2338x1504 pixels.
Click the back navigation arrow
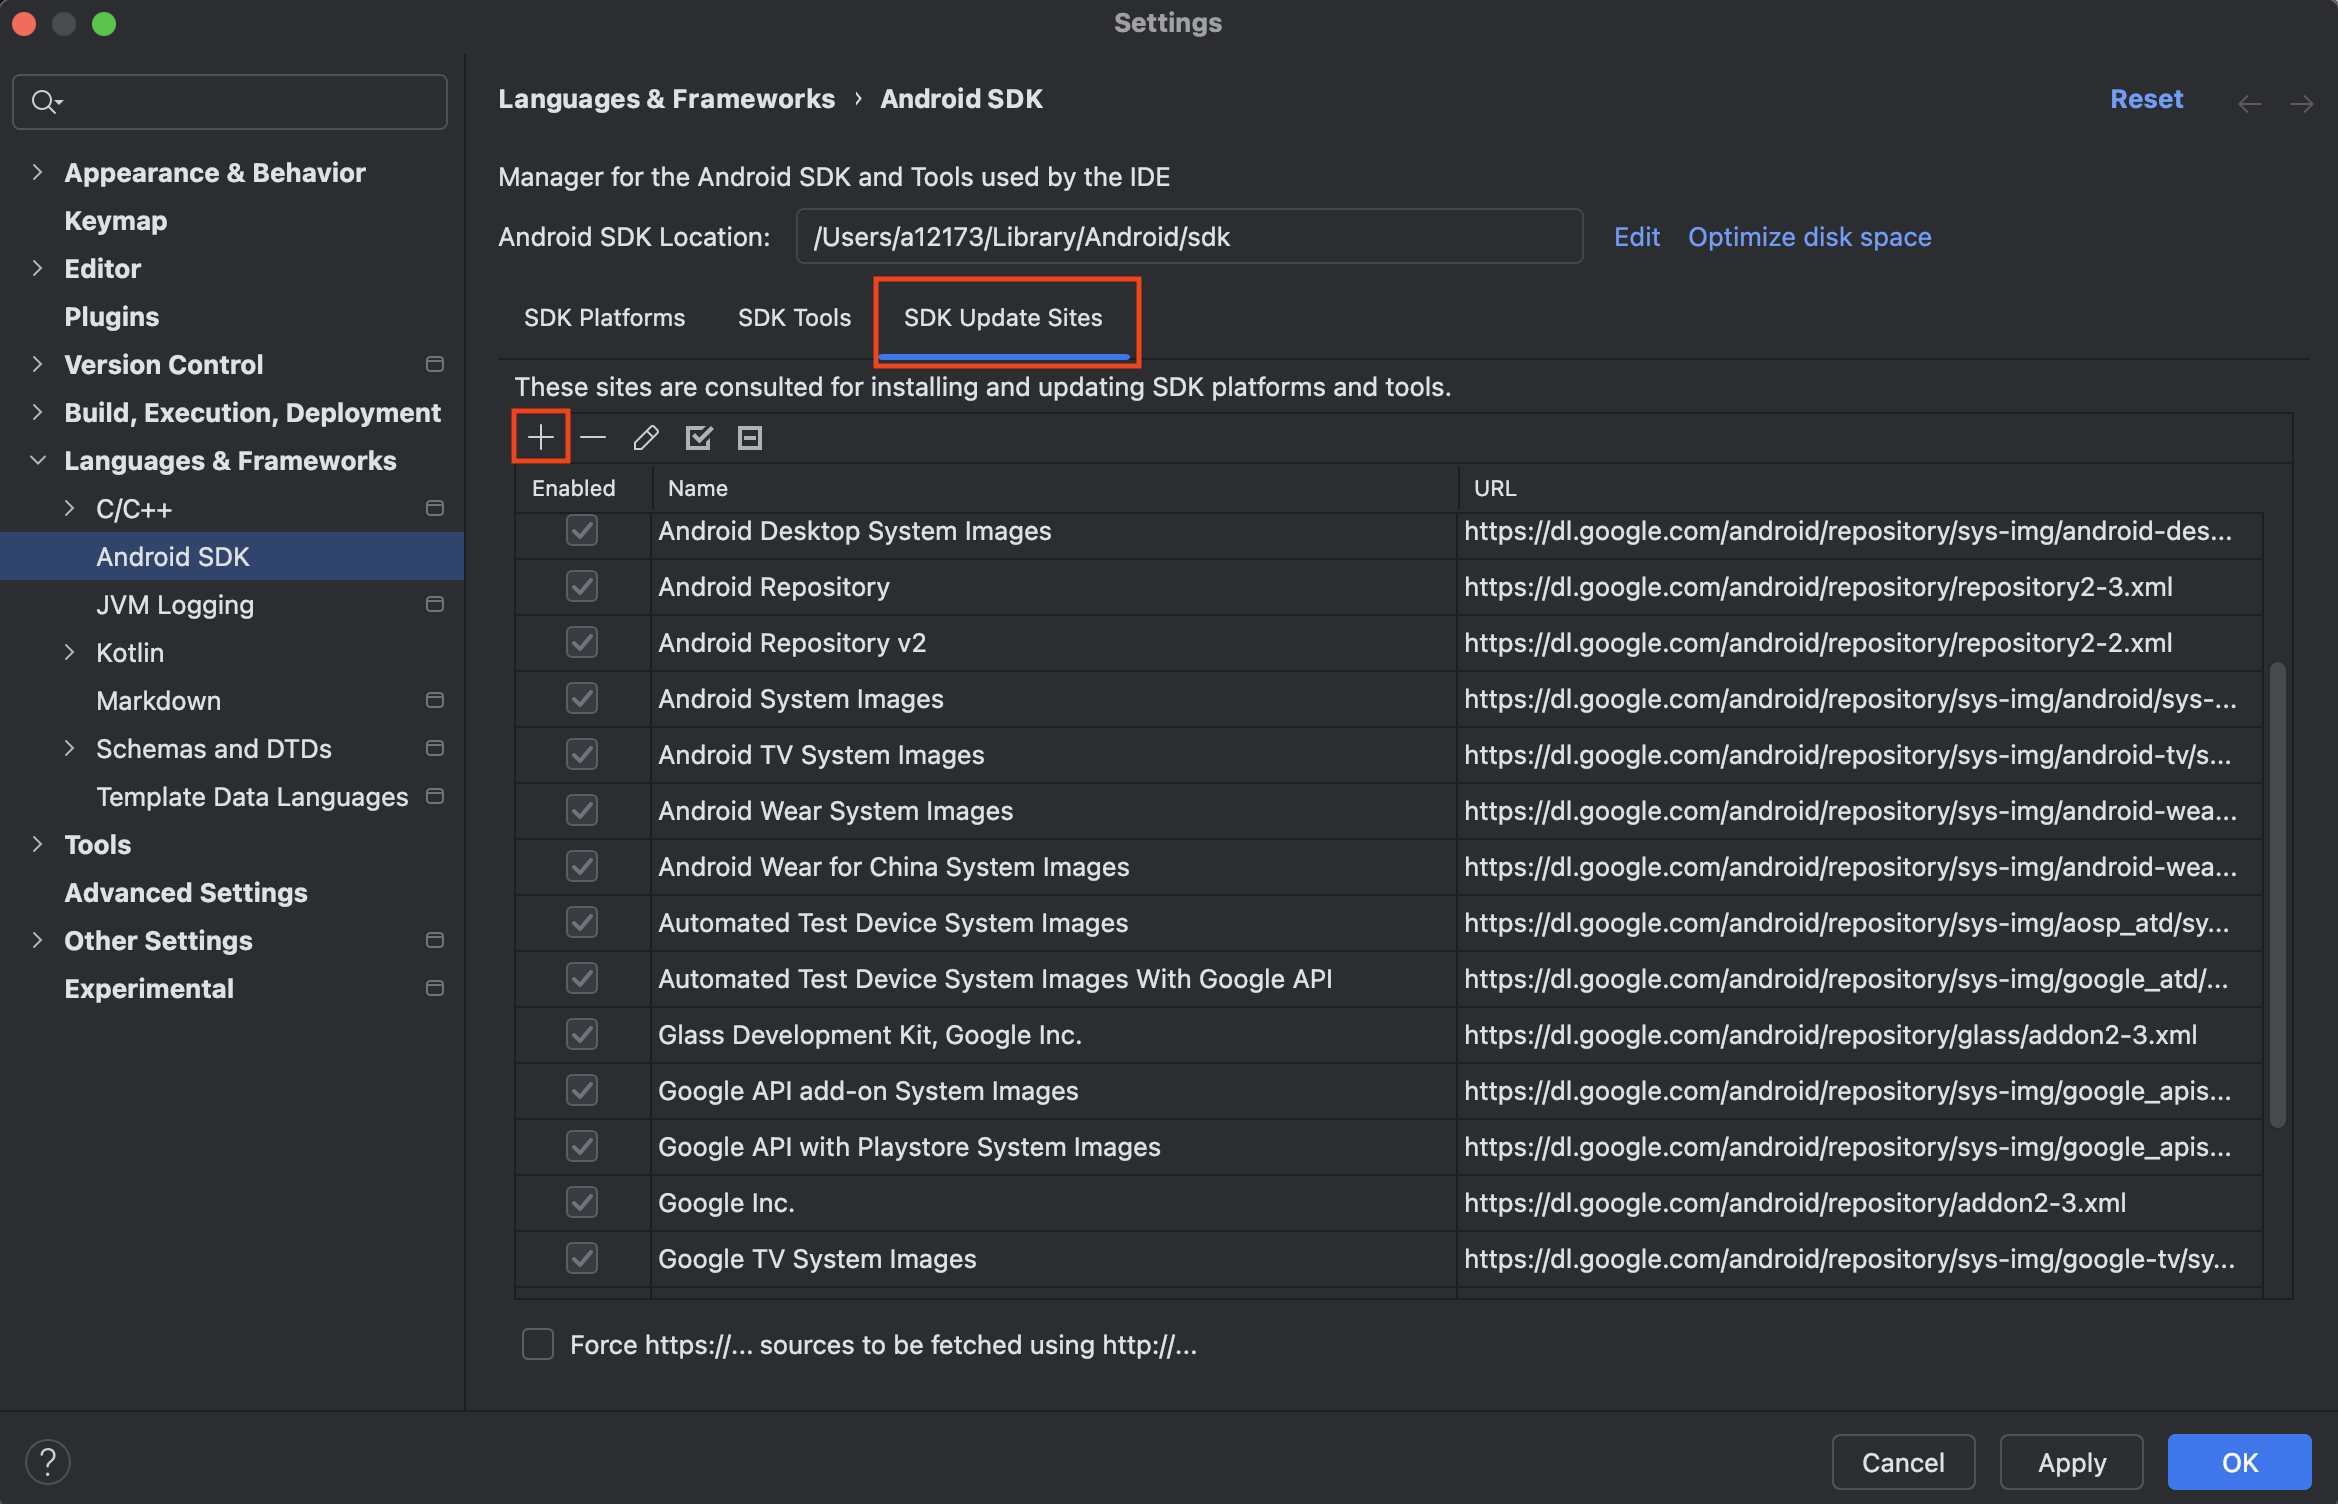pos(2250,103)
